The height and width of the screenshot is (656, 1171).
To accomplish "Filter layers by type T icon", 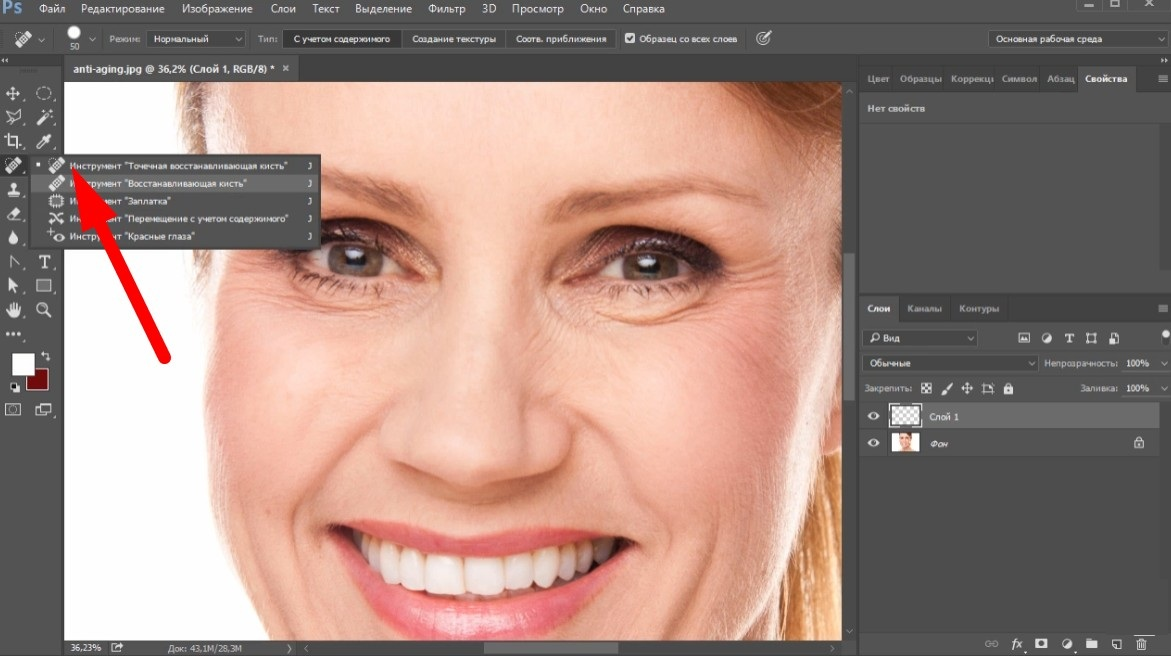I will point(1069,338).
